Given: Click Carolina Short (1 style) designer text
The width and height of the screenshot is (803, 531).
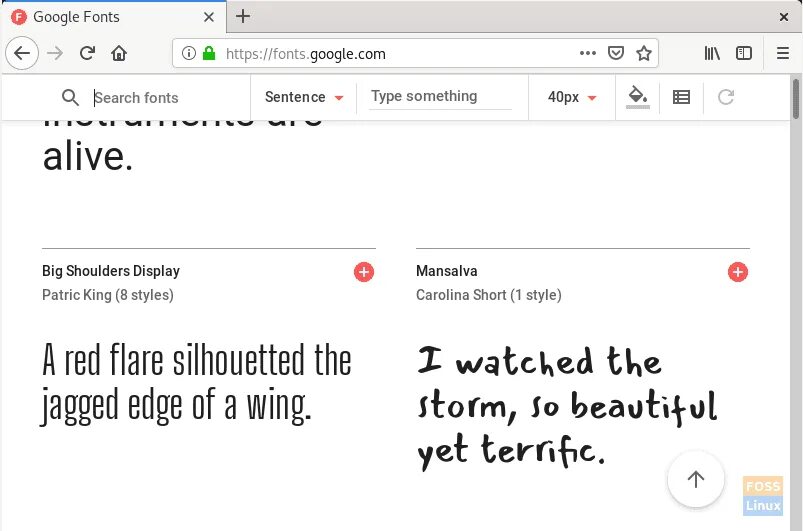Looking at the screenshot, I should pyautogui.click(x=489, y=295).
